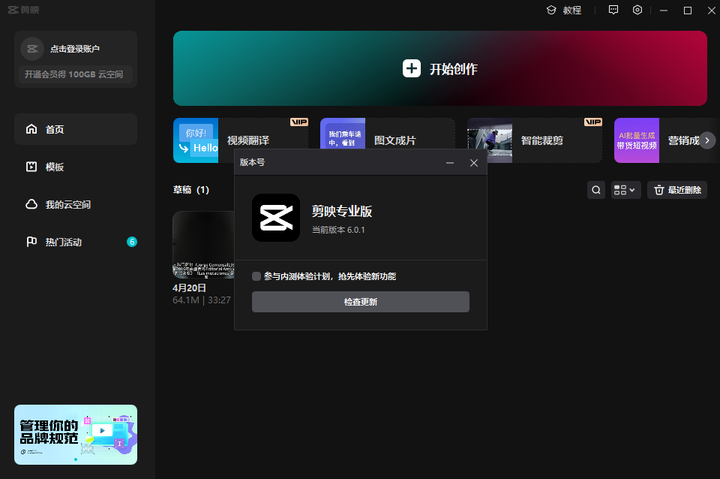This screenshot has height=479, width=720.
Task: Click the 图文成片 blue thumbnail
Action: [343, 133]
